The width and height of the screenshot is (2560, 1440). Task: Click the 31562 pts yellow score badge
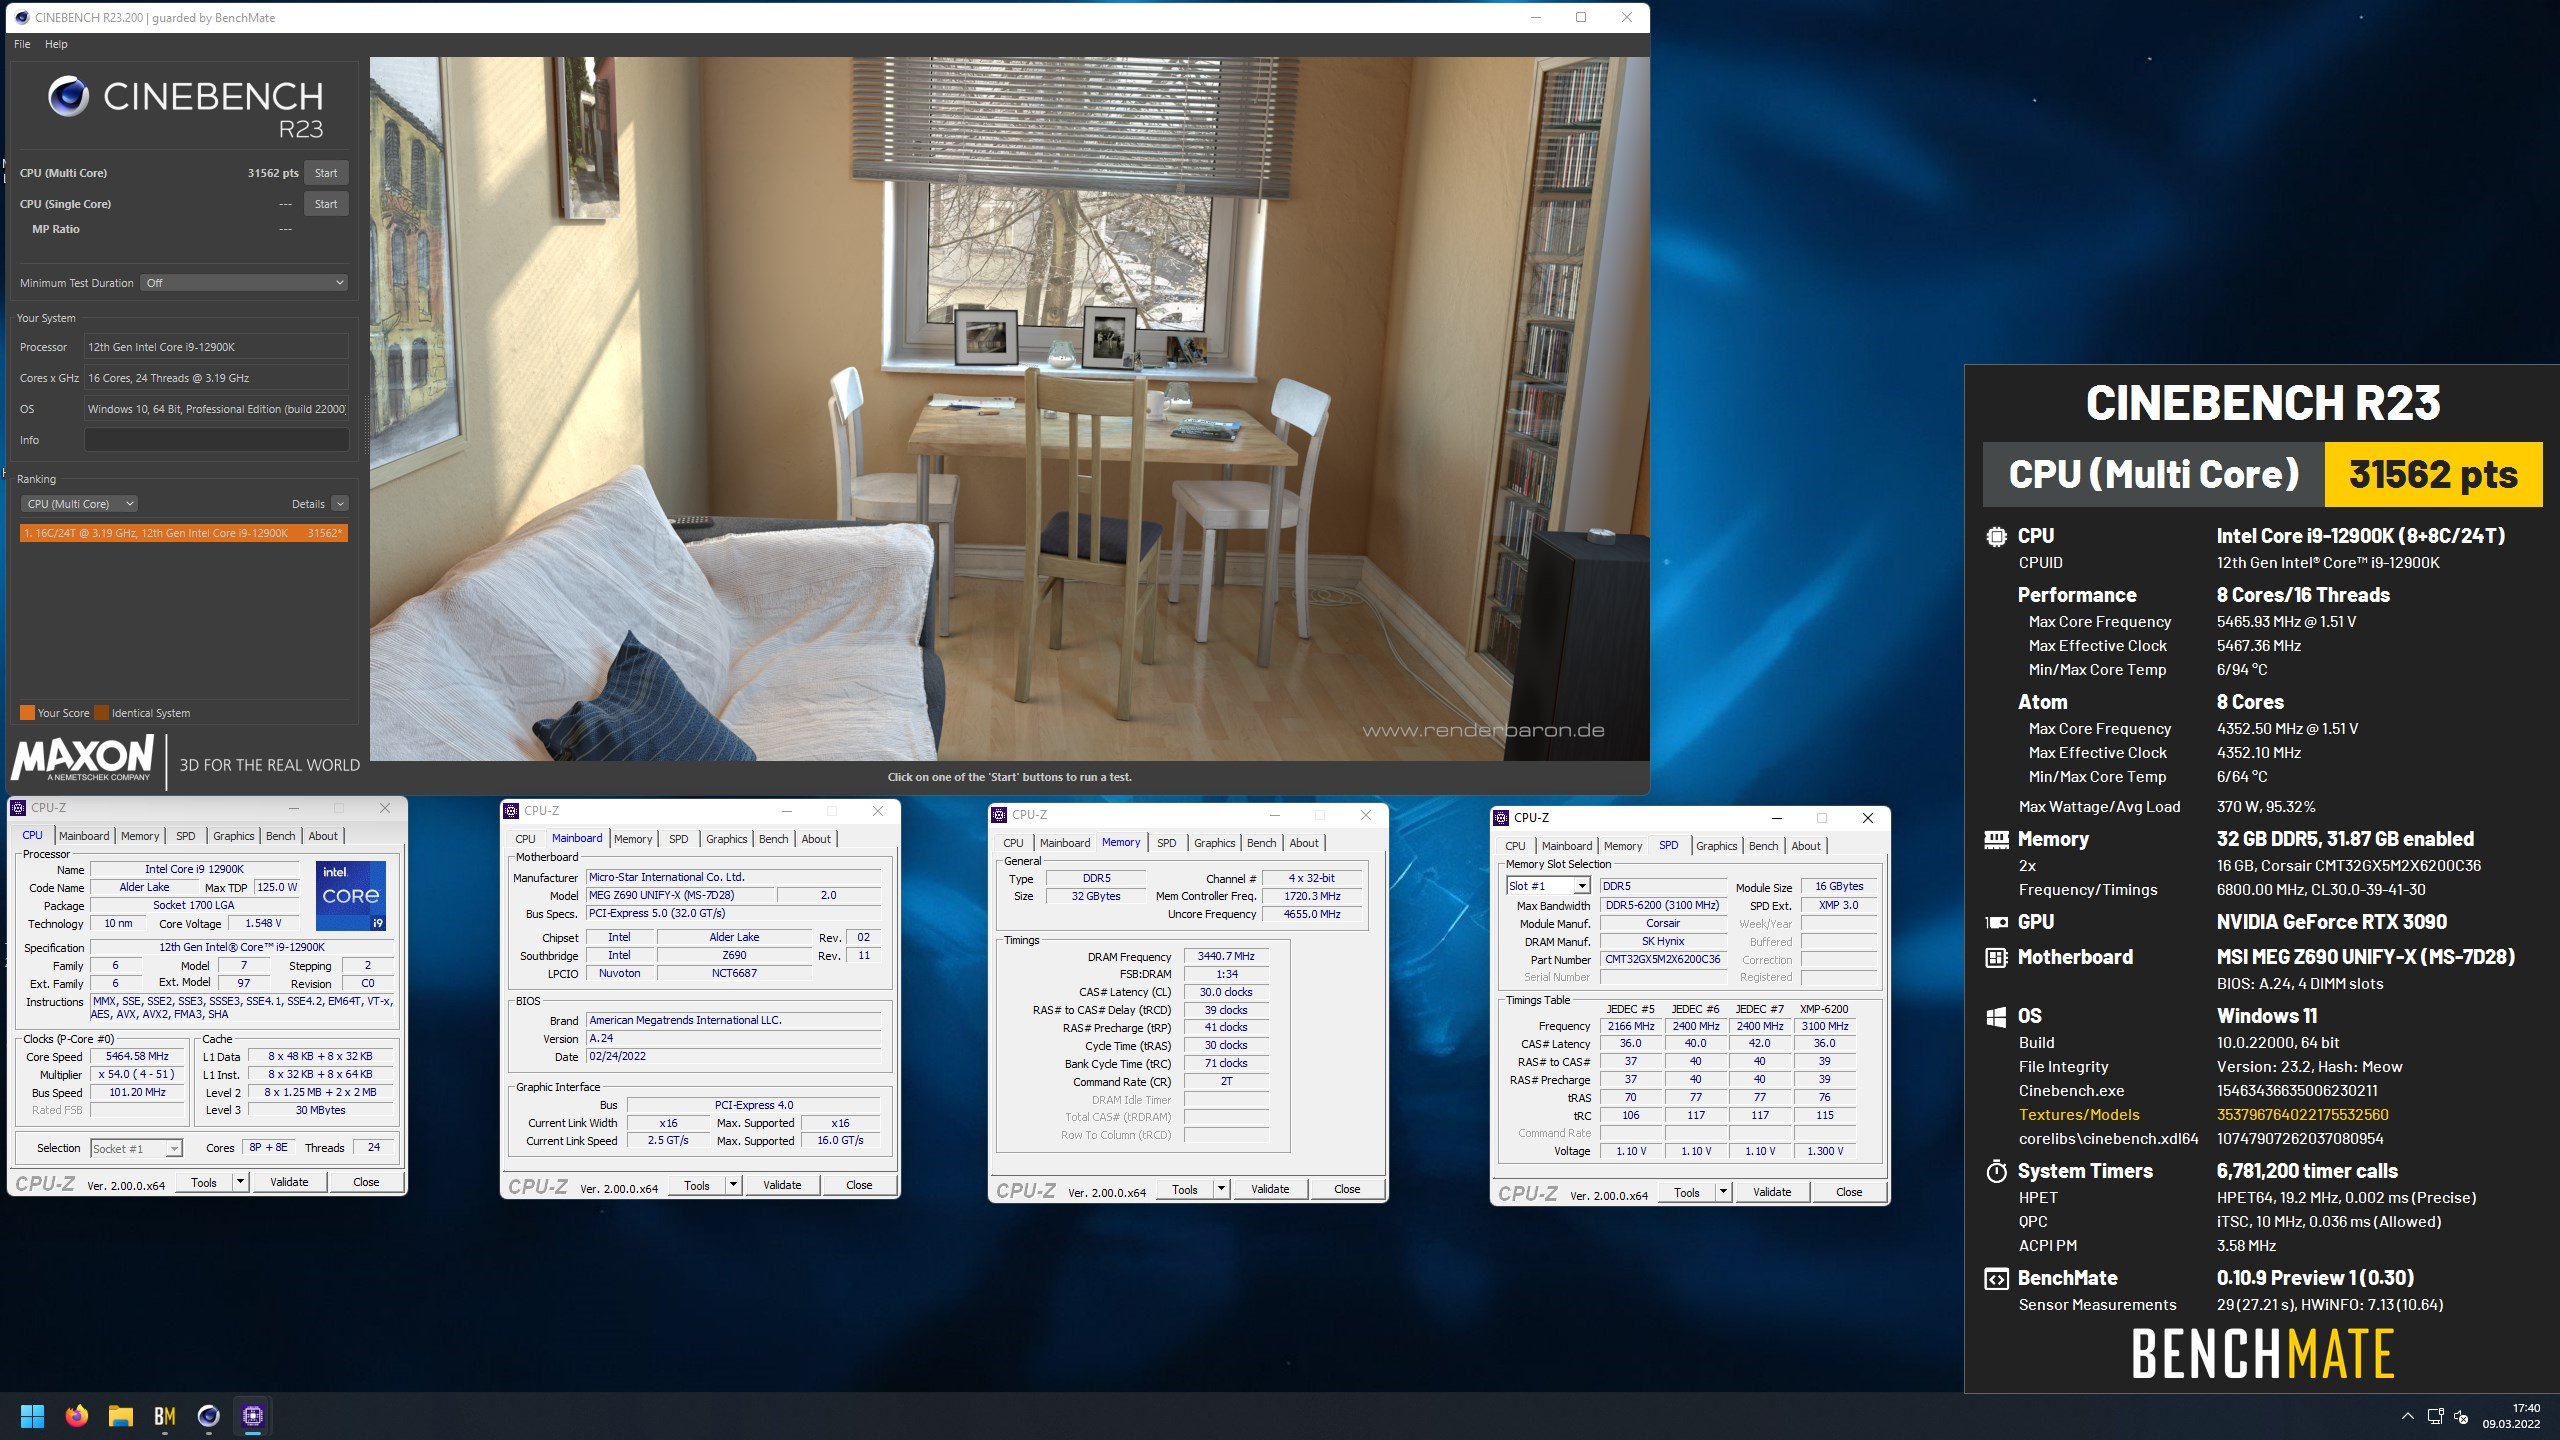pos(2433,474)
